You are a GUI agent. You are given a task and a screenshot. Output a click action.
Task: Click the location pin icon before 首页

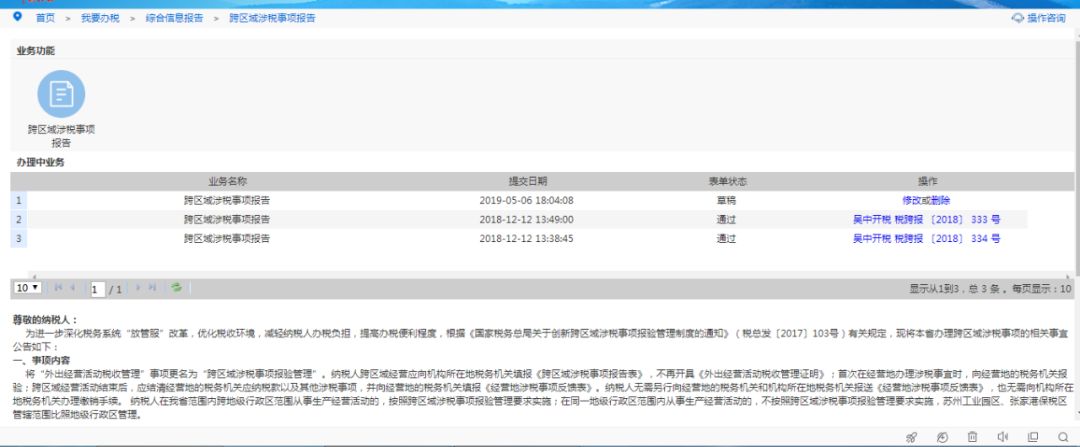click(x=17, y=17)
